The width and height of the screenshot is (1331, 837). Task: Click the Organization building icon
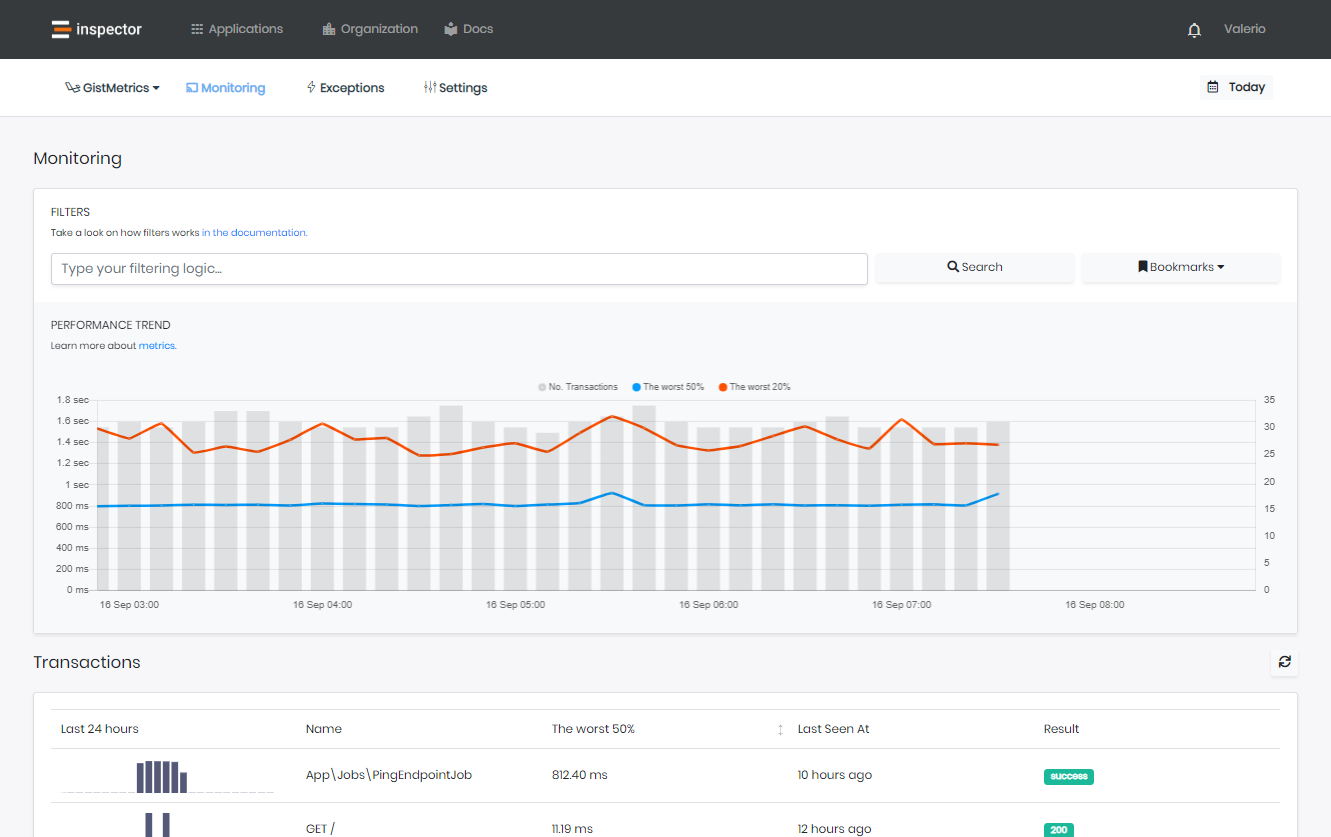(x=329, y=29)
